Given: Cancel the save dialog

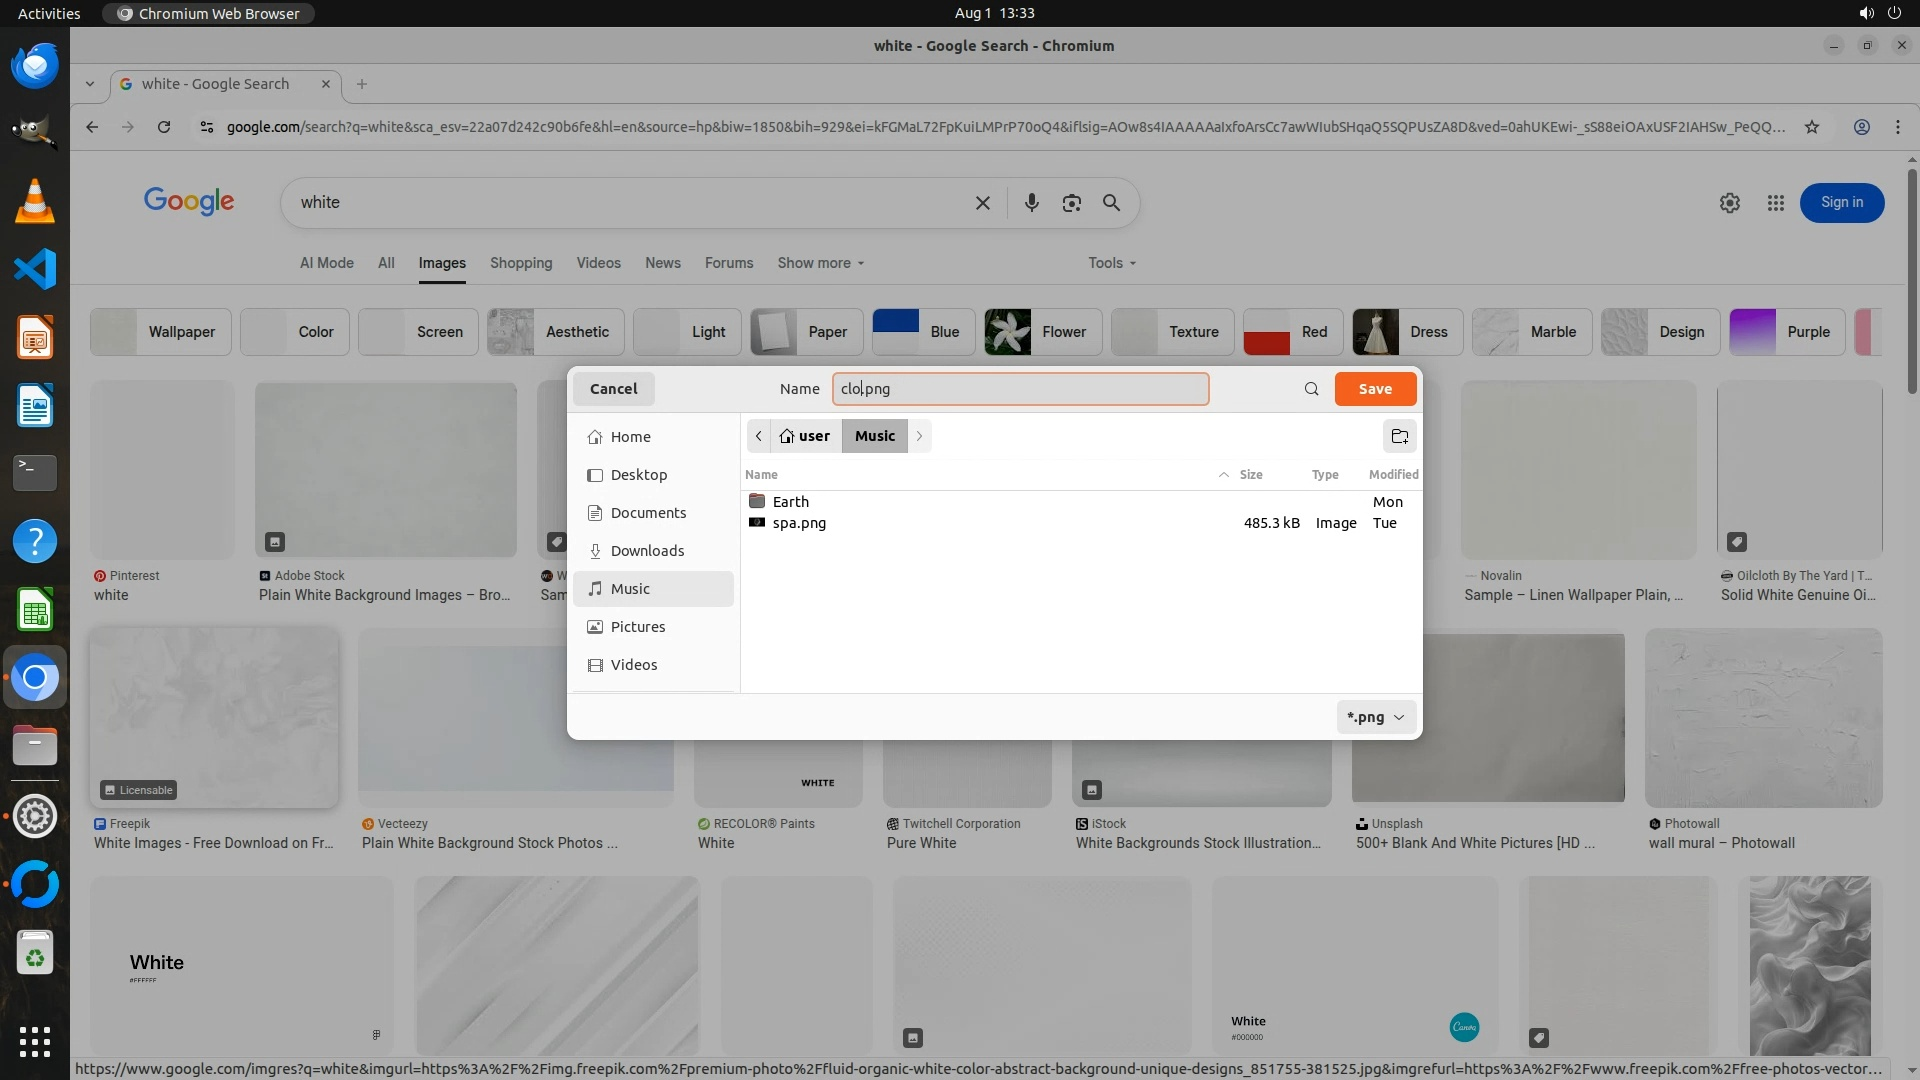Looking at the screenshot, I should tap(613, 389).
